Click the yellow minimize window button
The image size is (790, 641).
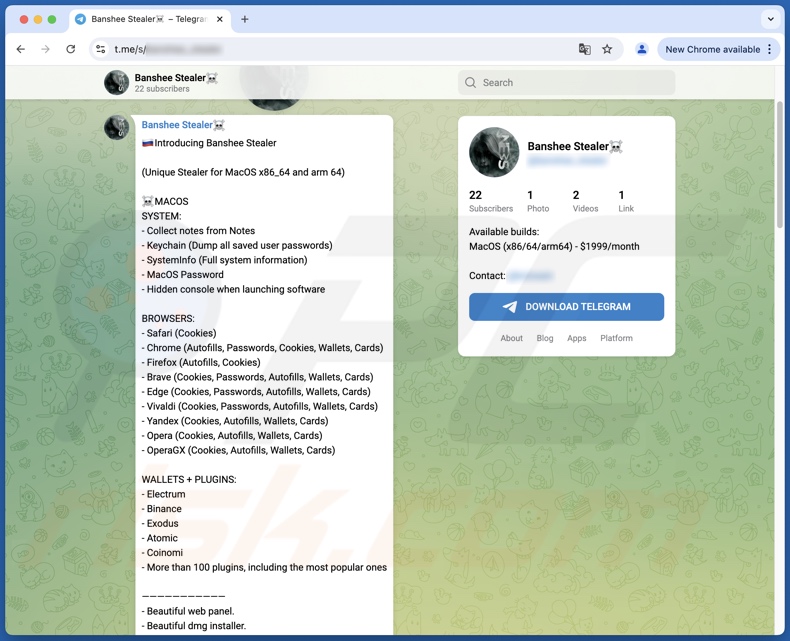(38, 19)
